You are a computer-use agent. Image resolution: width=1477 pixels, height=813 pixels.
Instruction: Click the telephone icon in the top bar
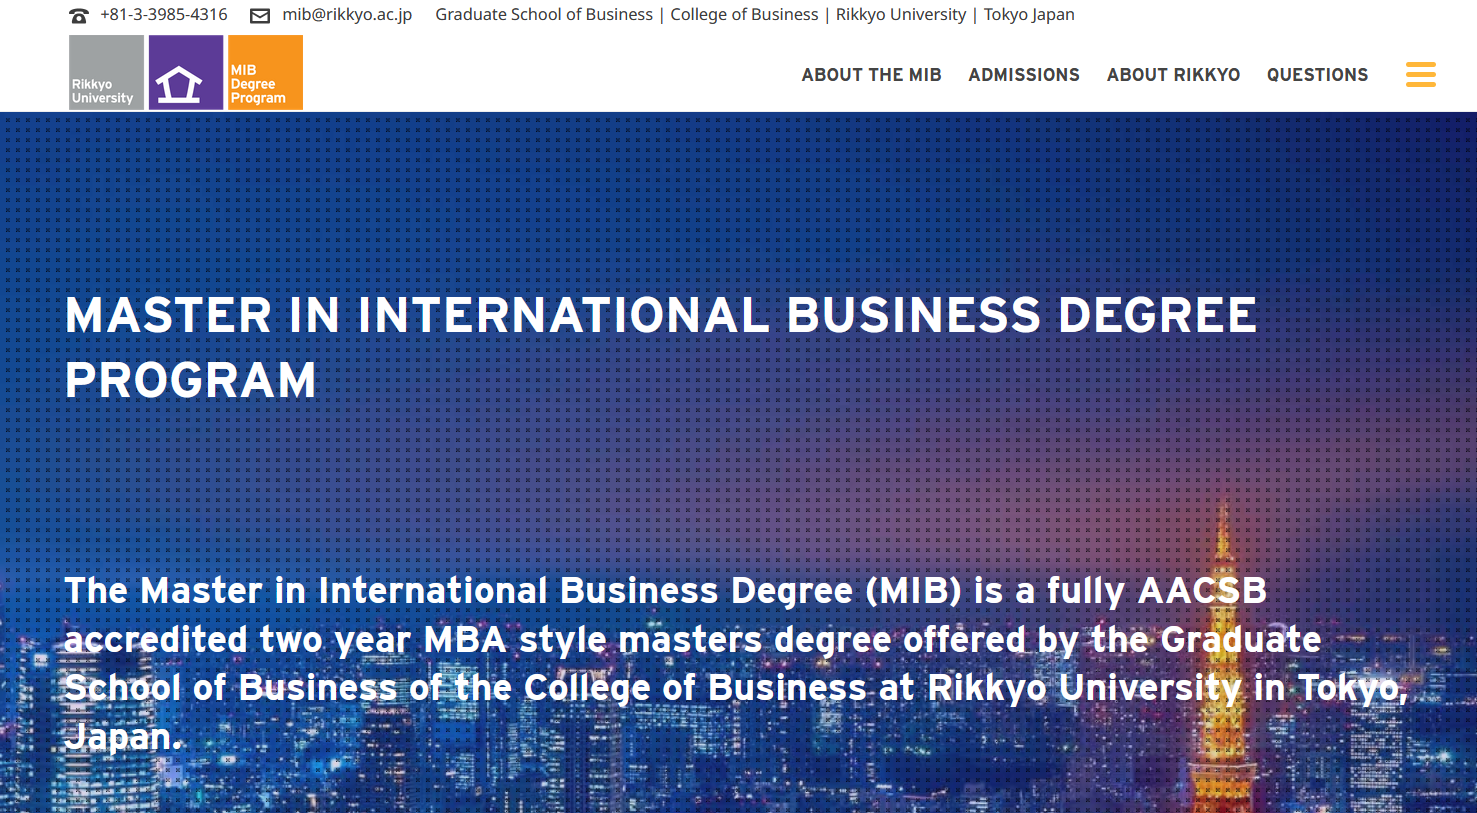(x=79, y=16)
